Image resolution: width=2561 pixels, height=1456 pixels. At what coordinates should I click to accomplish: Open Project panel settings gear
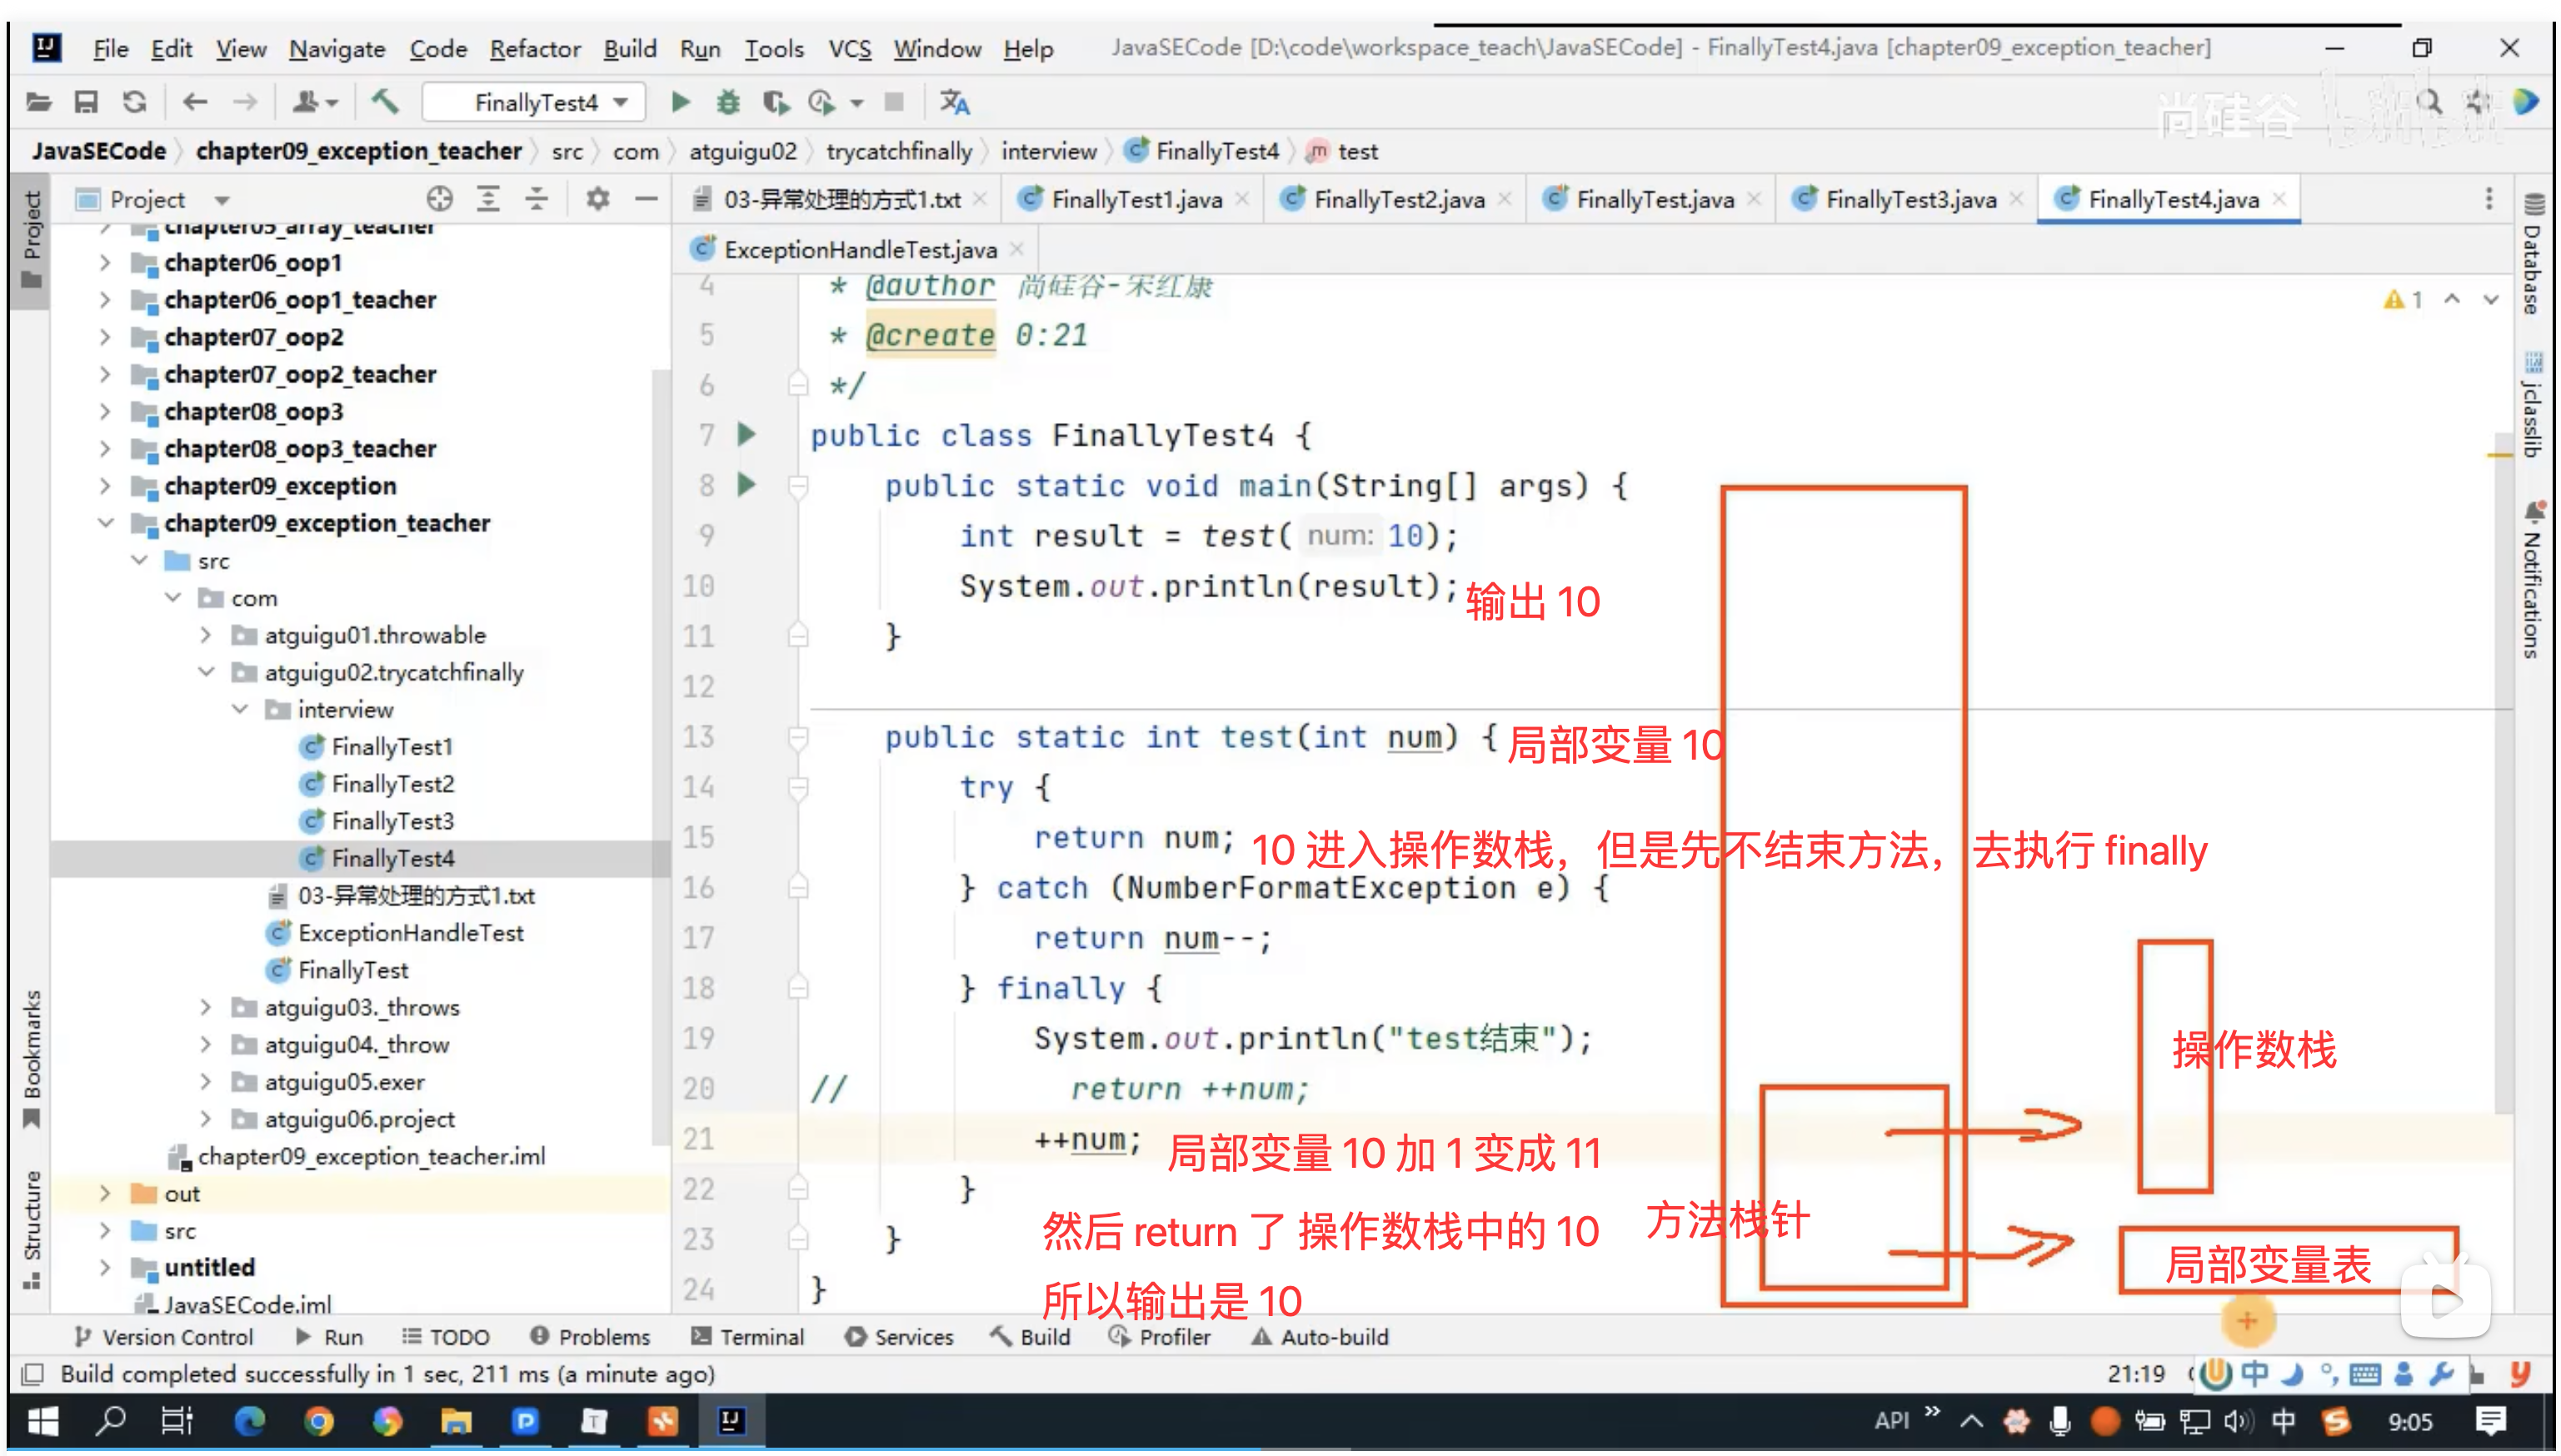tap(597, 199)
